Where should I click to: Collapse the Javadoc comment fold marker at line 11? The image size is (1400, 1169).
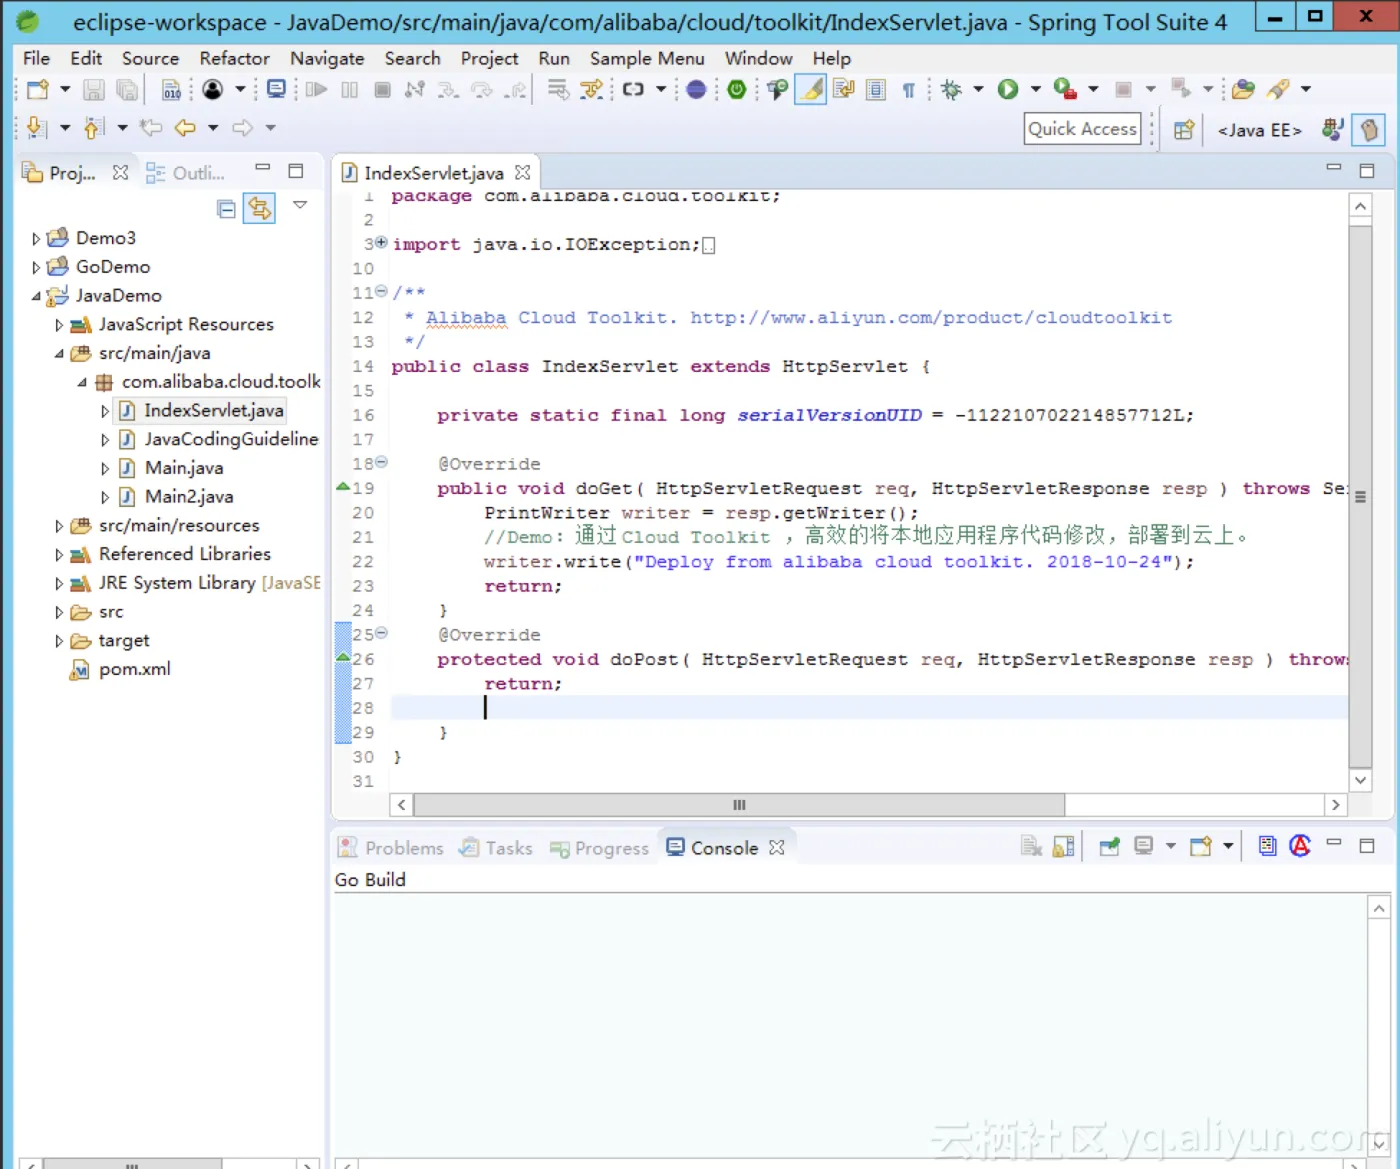381,292
